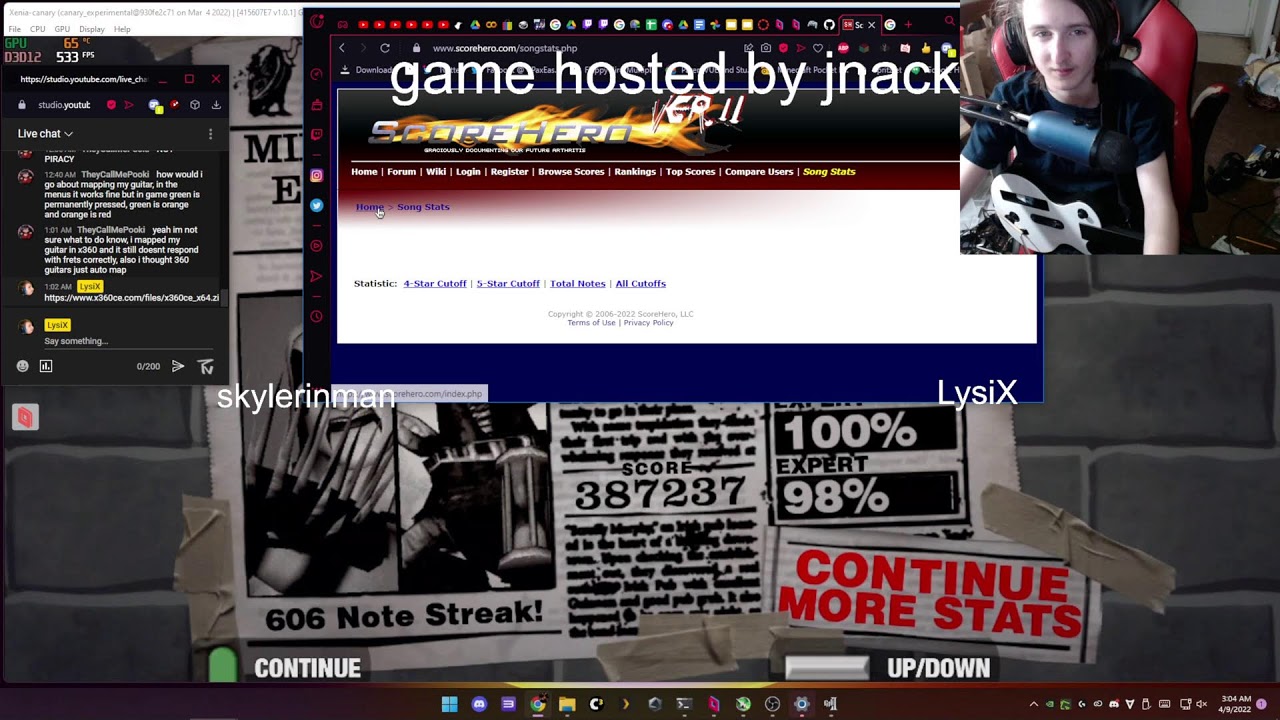This screenshot has height=720, width=1280.
Task: Open the GPU menu in Xenia
Action: pyautogui.click(x=62, y=29)
